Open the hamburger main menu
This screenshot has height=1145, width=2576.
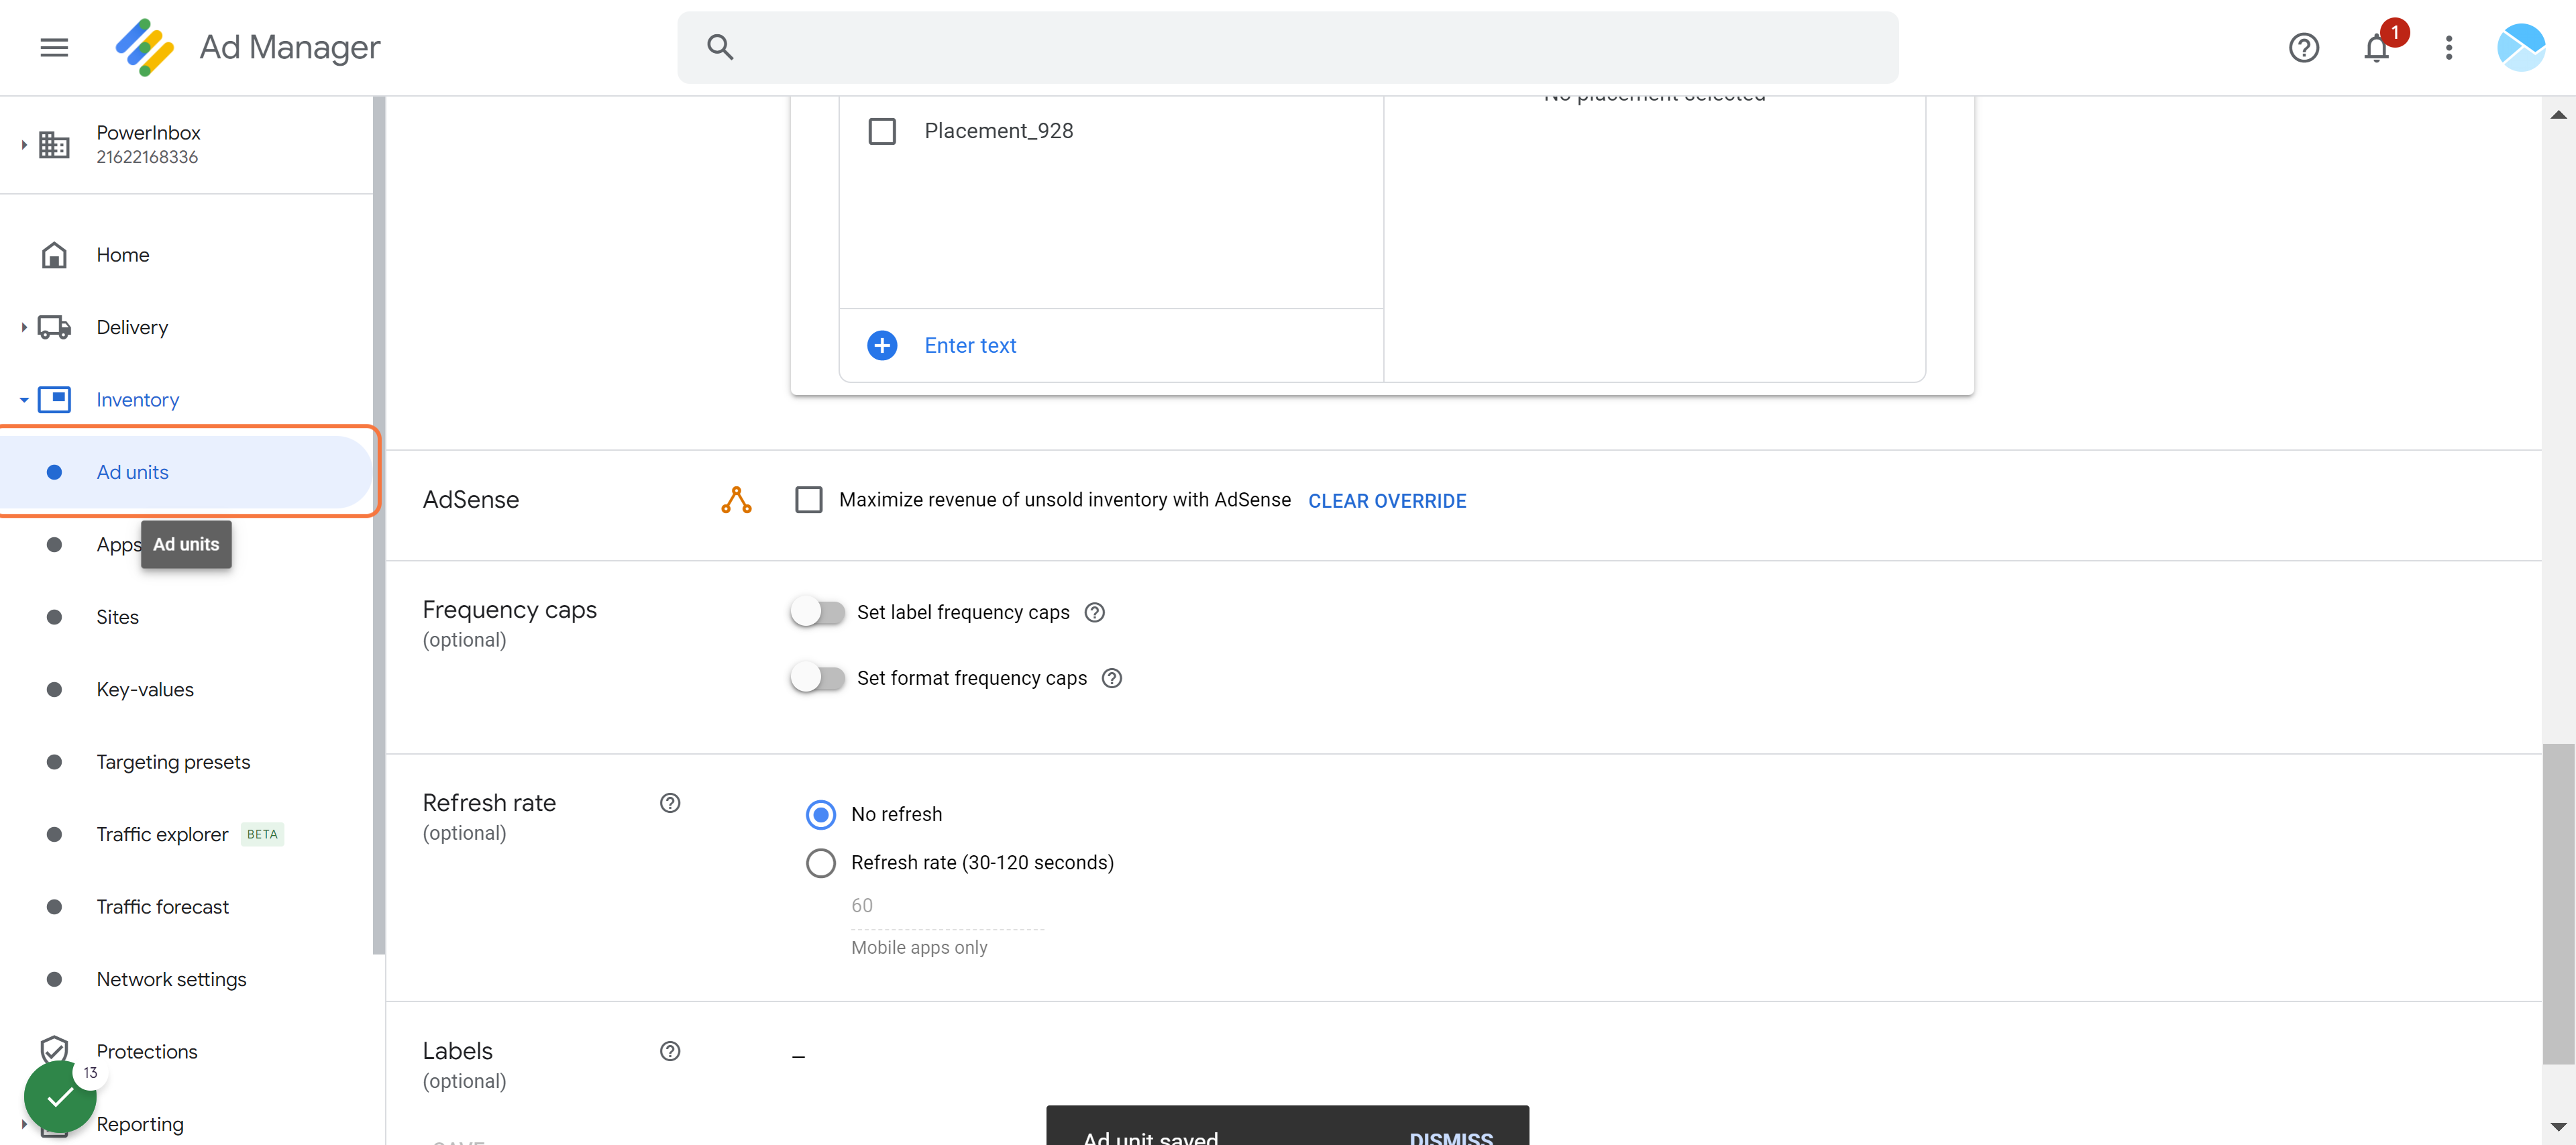click(x=54, y=47)
